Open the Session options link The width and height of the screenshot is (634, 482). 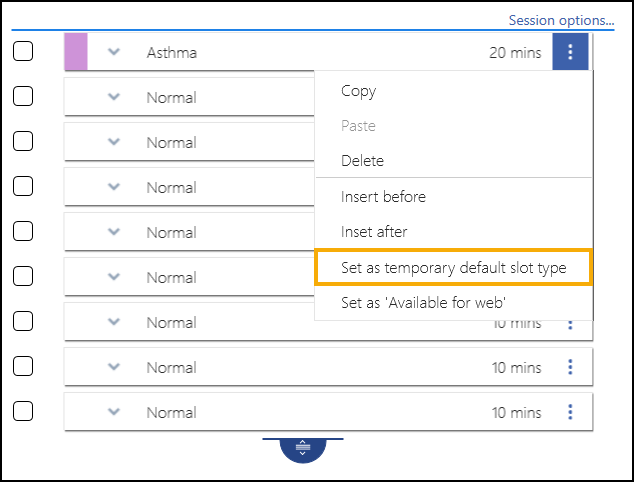(561, 20)
